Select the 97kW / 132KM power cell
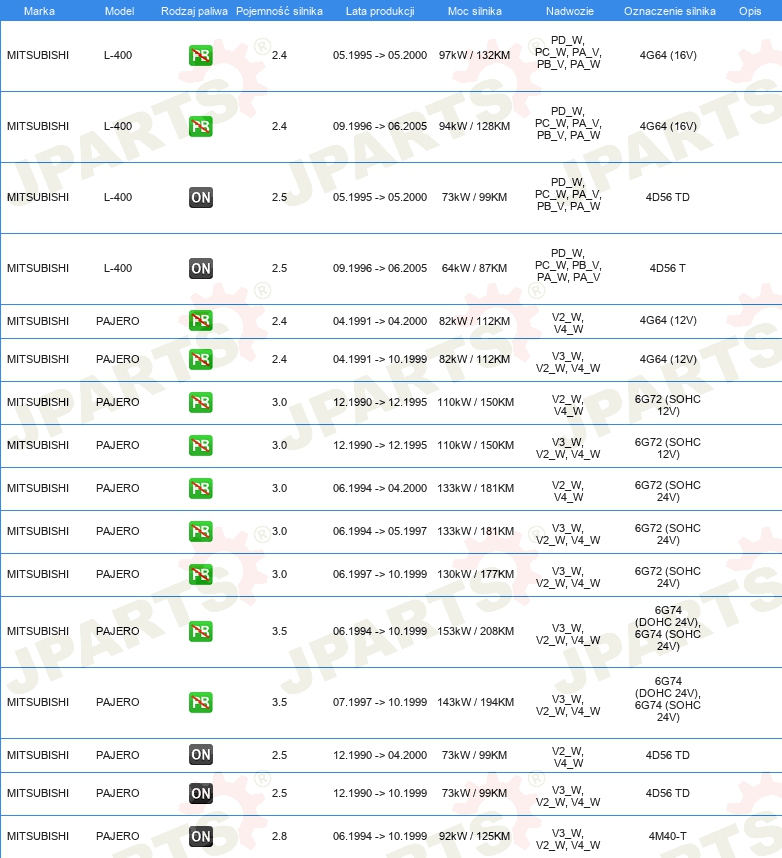Image resolution: width=782 pixels, height=858 pixels. coord(474,55)
